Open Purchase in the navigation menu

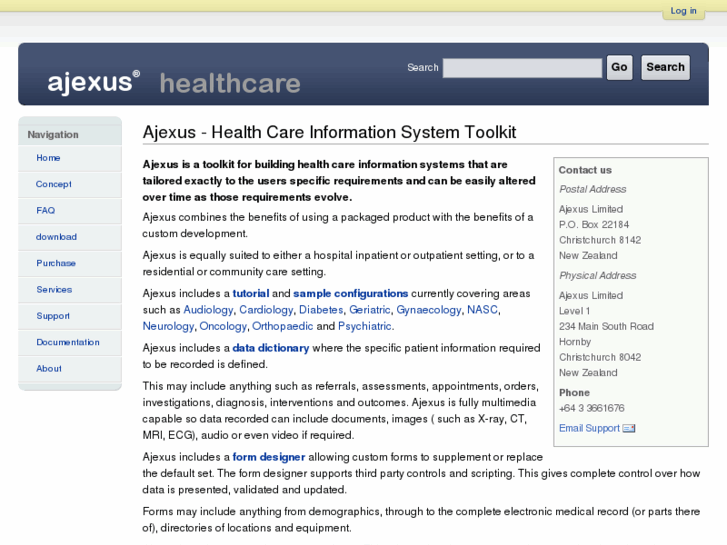(x=56, y=263)
